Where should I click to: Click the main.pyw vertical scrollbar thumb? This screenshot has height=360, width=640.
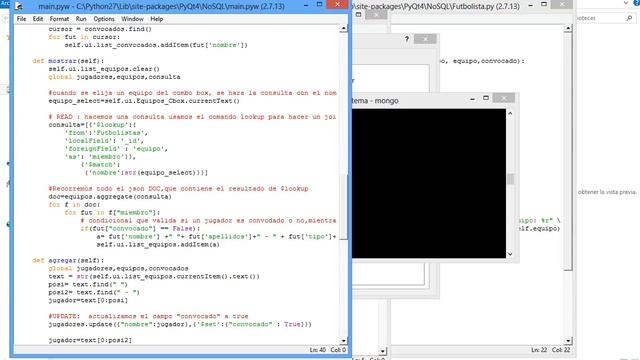click(343, 207)
